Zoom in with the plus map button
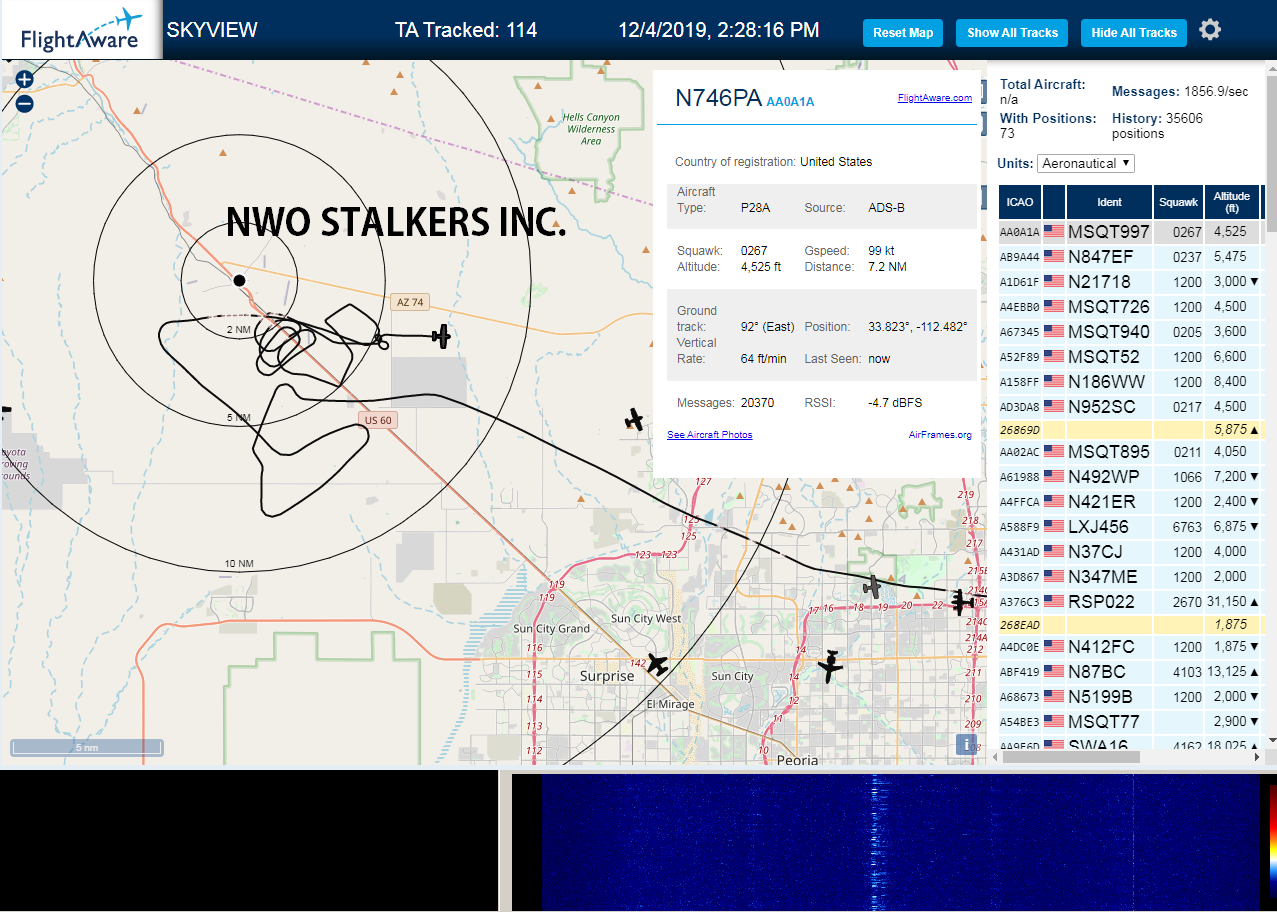 coord(25,79)
